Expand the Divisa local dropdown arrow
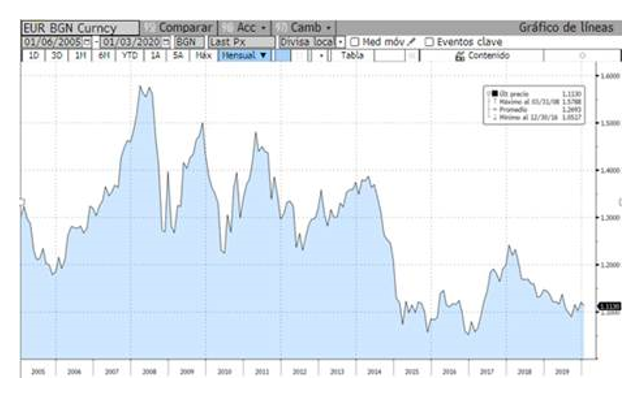643x399 pixels. pos(340,42)
